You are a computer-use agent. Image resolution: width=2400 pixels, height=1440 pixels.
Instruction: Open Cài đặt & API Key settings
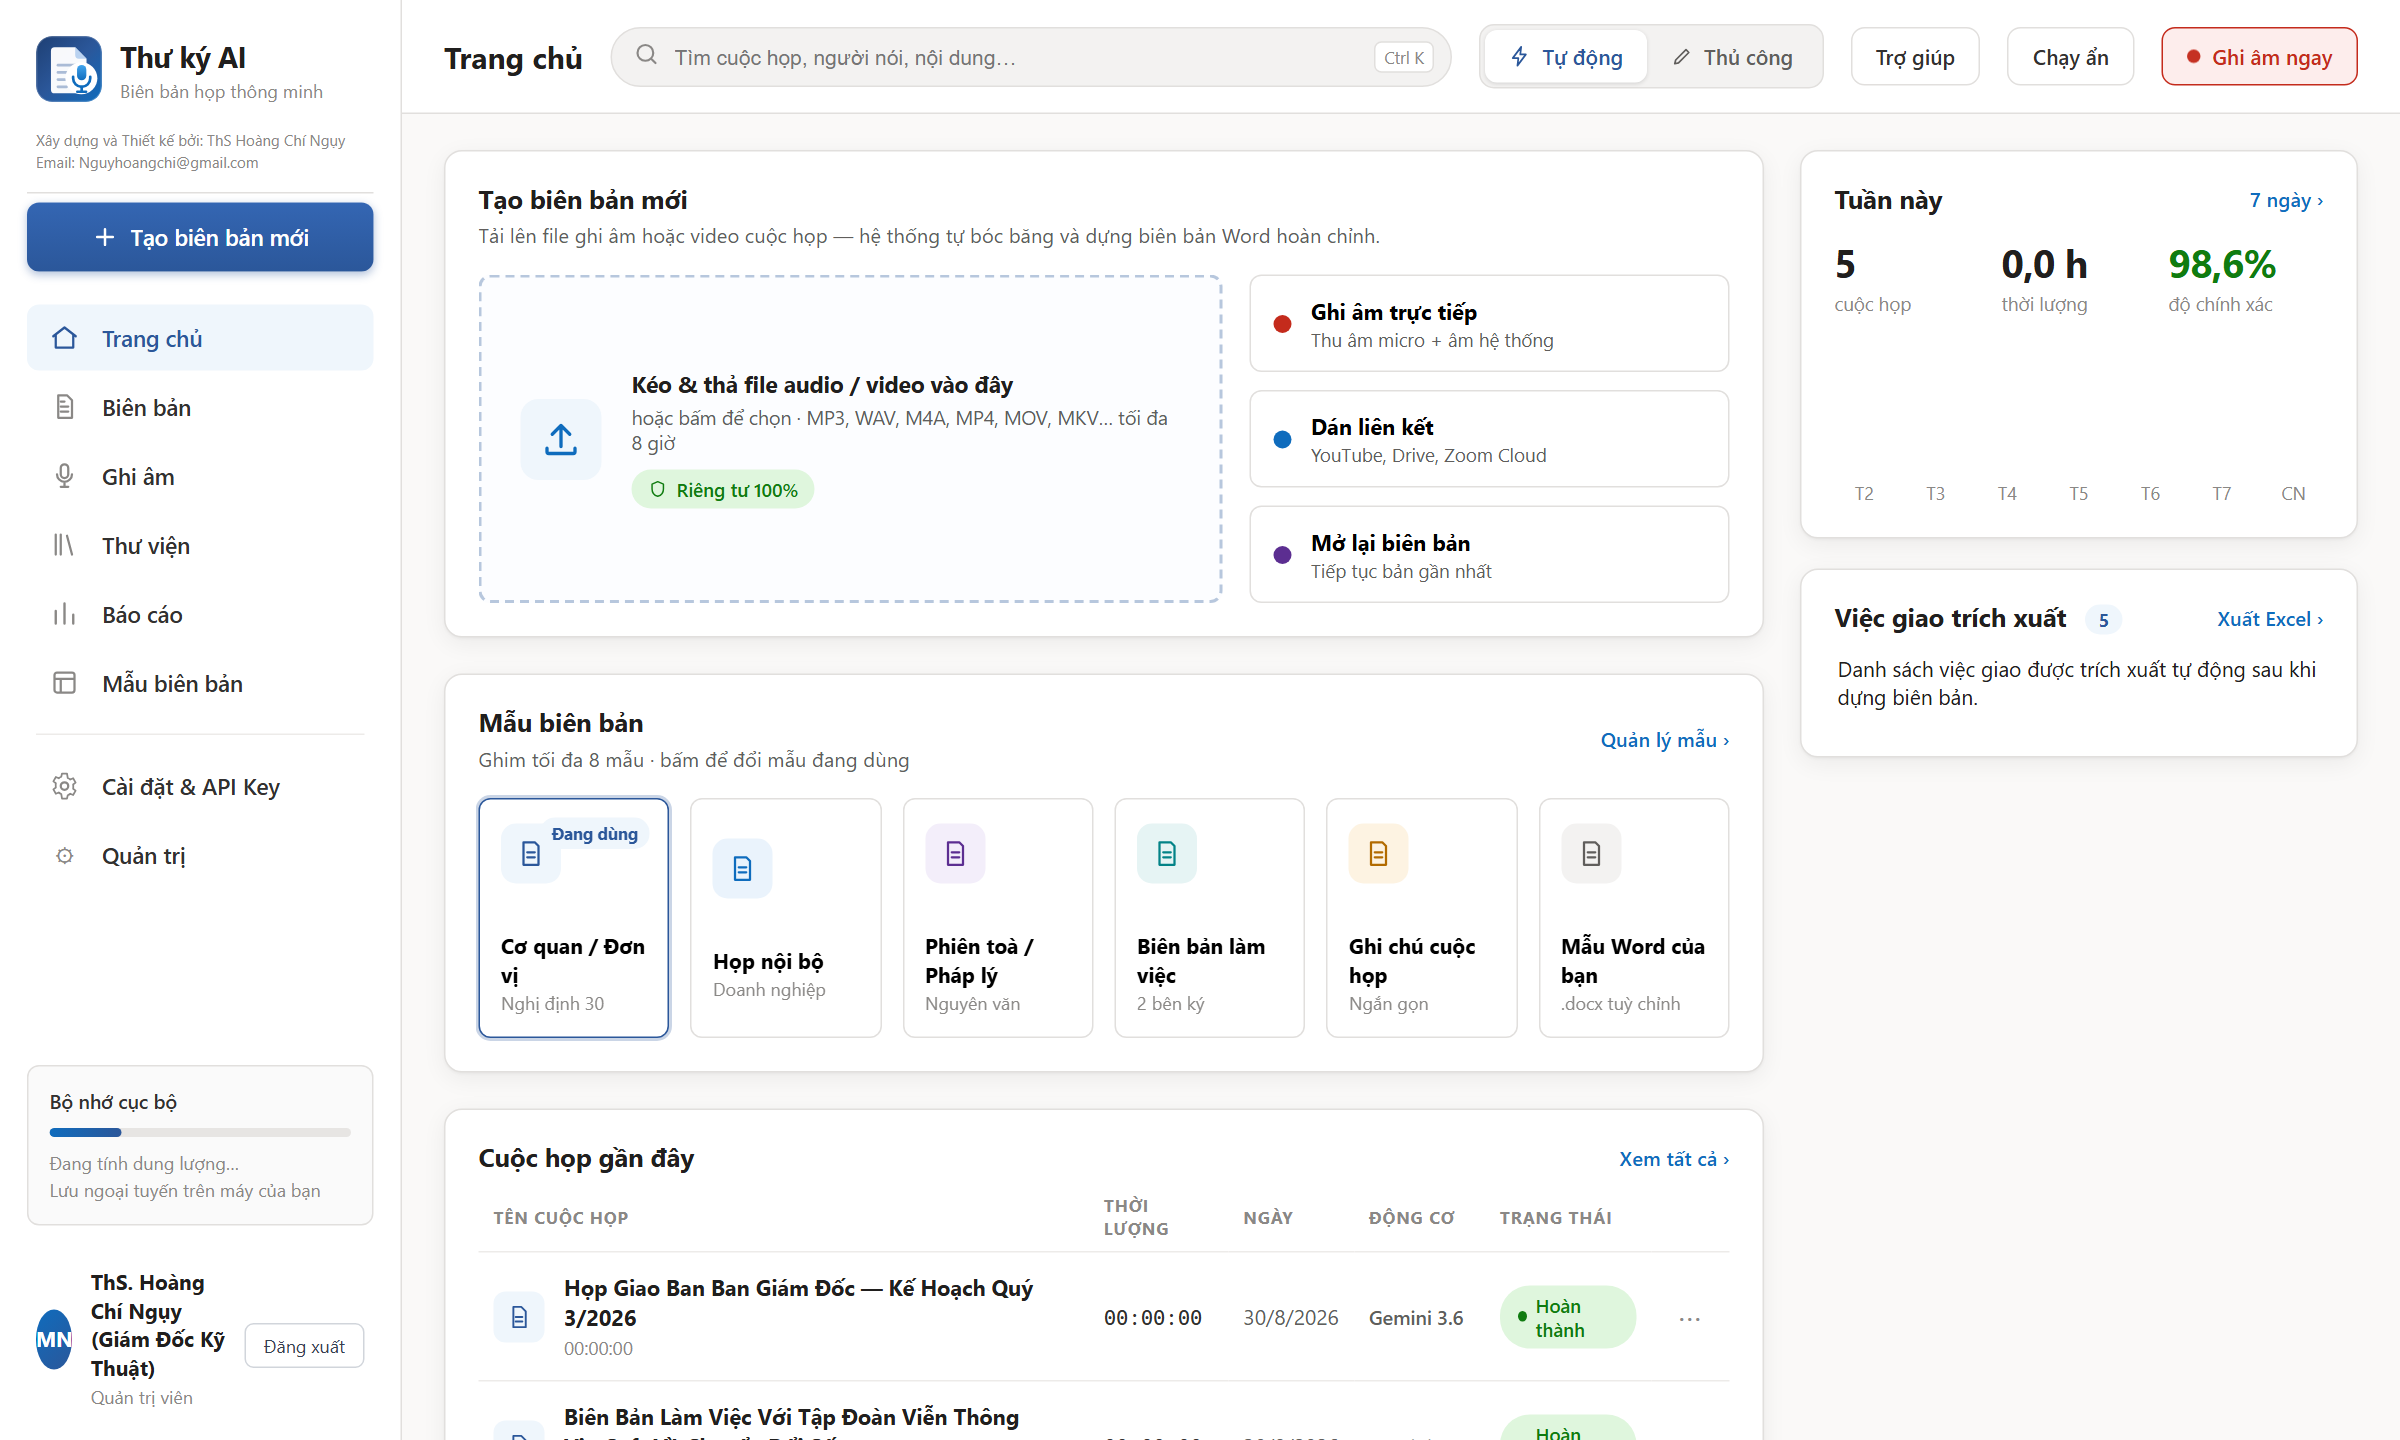(x=200, y=787)
